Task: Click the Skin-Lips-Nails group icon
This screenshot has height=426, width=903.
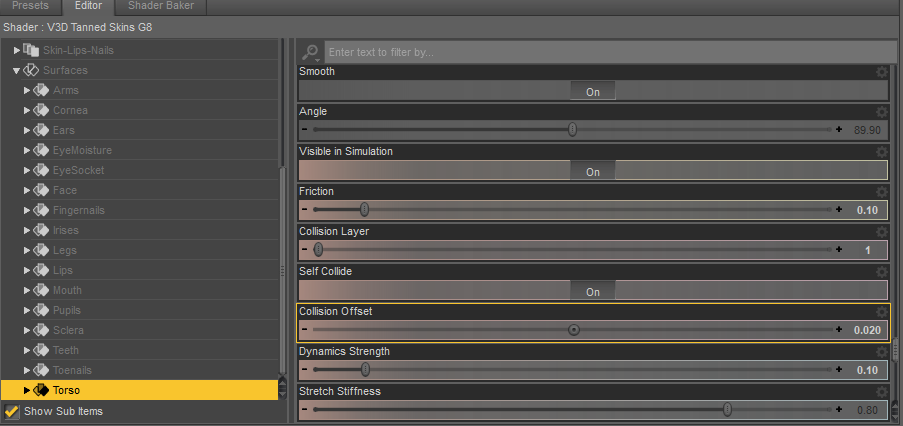Action: (x=31, y=50)
